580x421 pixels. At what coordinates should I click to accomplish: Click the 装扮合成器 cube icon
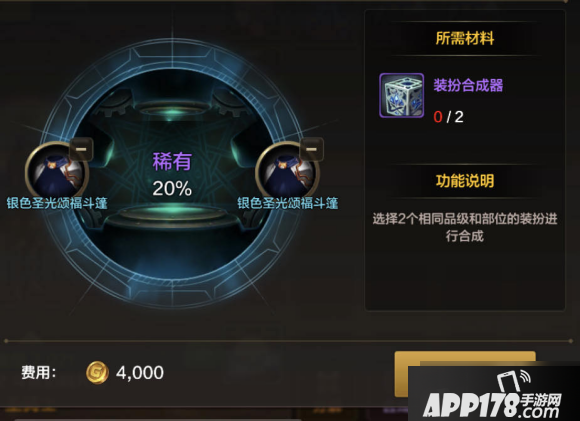tap(402, 95)
